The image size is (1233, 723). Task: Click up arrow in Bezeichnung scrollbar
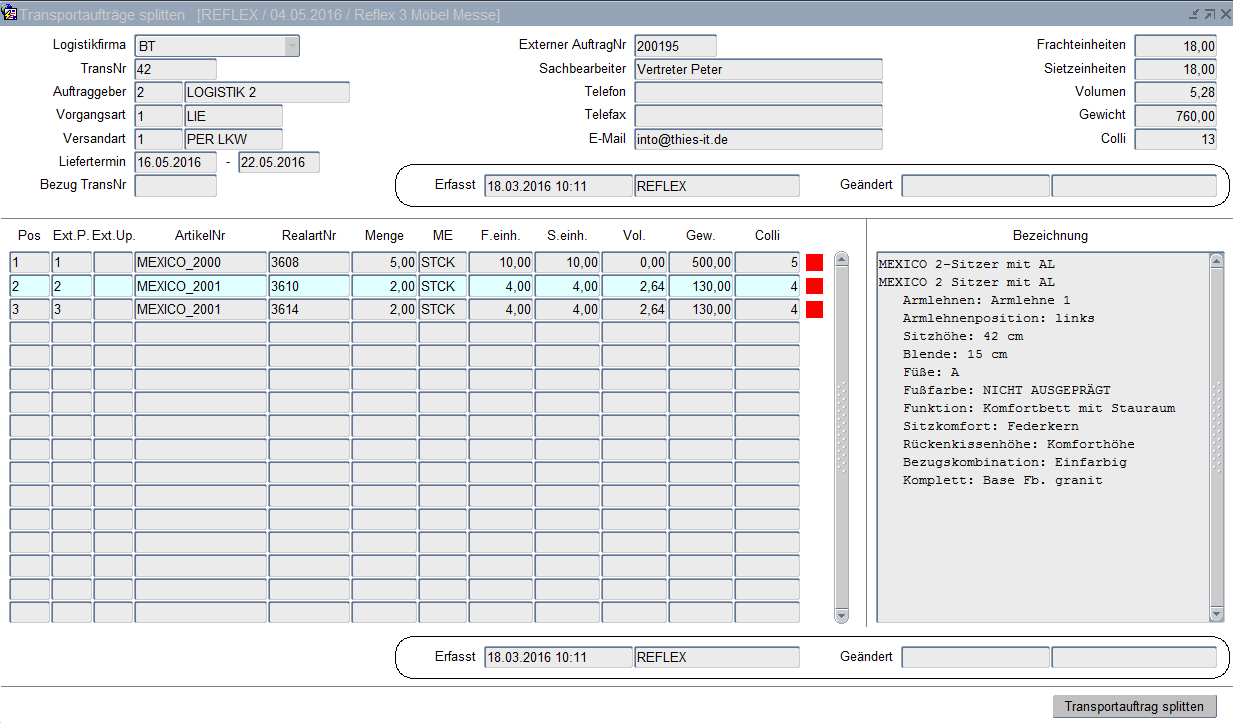click(x=1216, y=261)
